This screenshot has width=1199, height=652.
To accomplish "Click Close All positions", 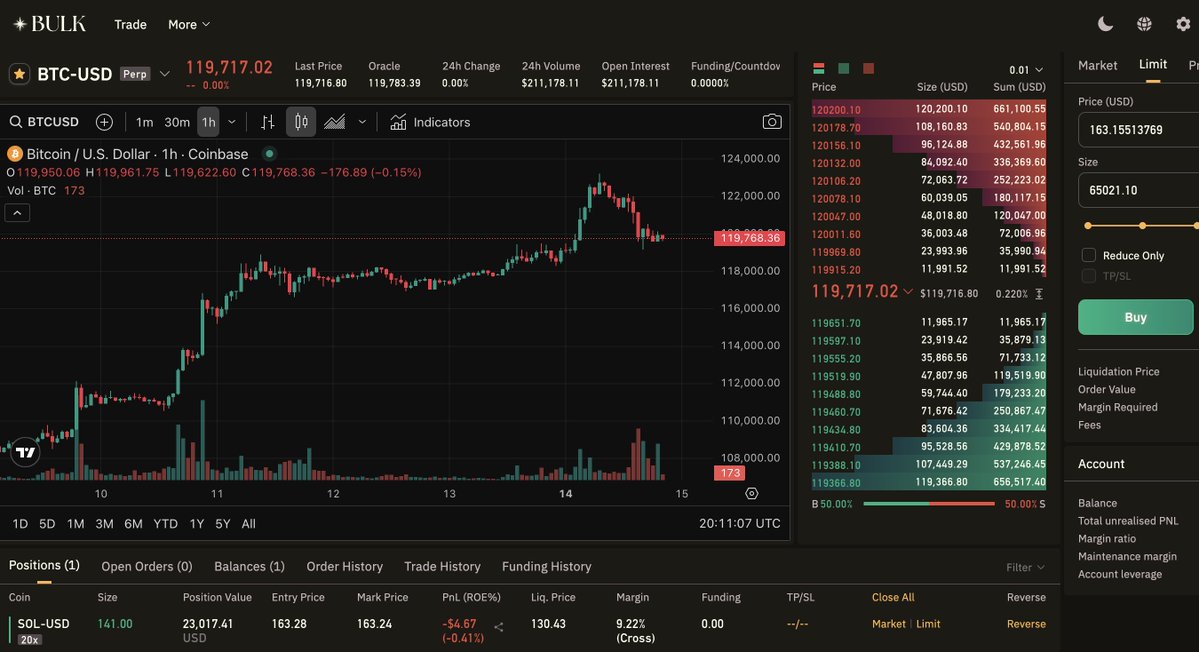I will click(x=892, y=598).
